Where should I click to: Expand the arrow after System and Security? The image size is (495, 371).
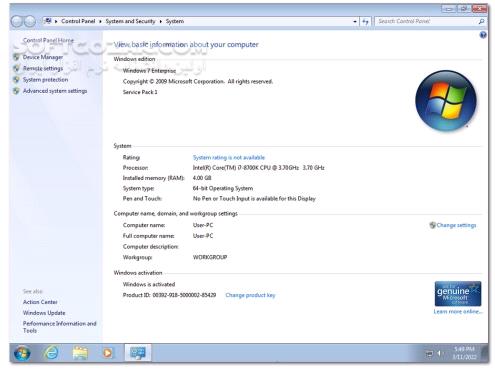tap(161, 21)
